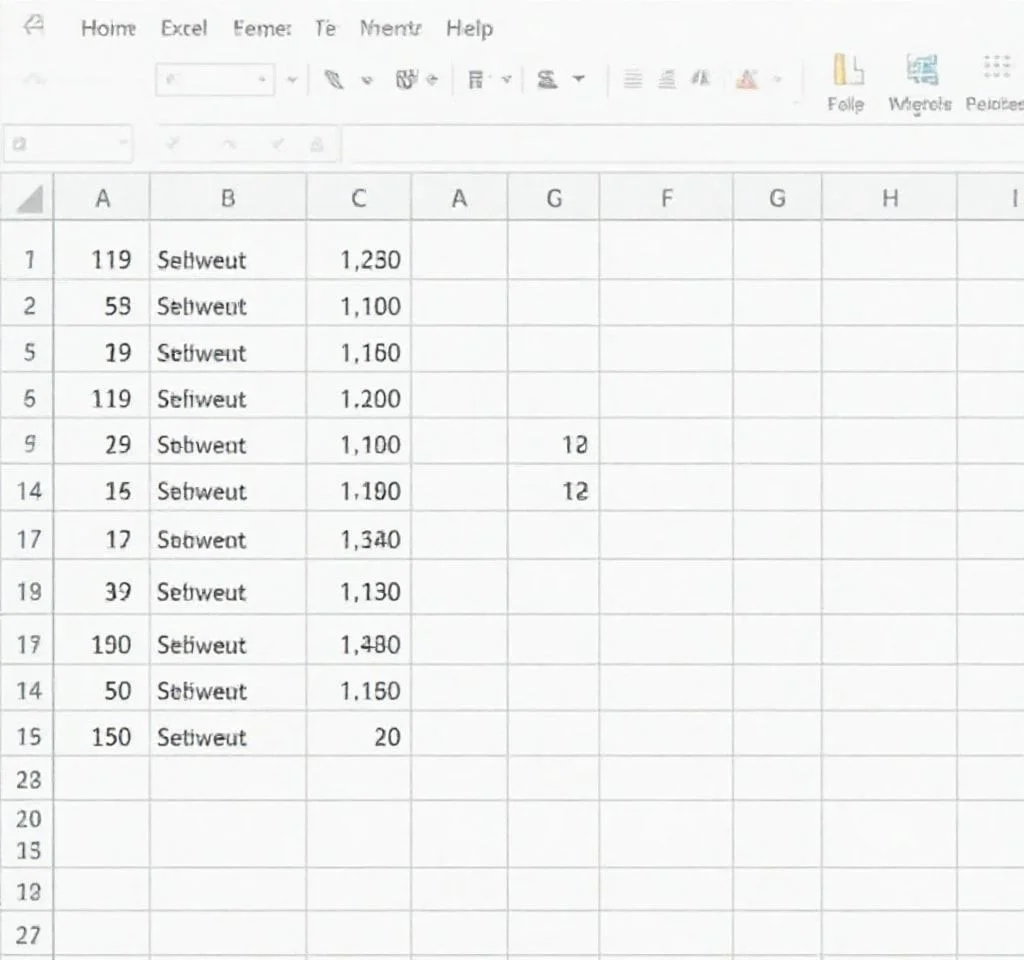Click the blue Wigrels grid icon
1024x960 pixels.
[x=920, y=70]
